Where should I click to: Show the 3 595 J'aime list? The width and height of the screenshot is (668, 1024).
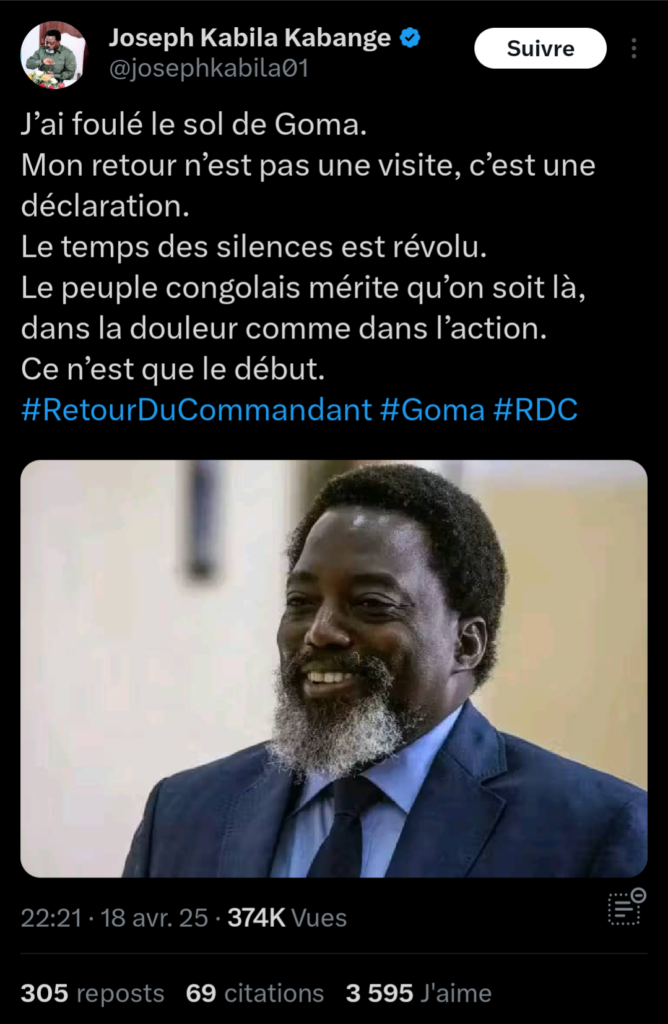tap(419, 993)
